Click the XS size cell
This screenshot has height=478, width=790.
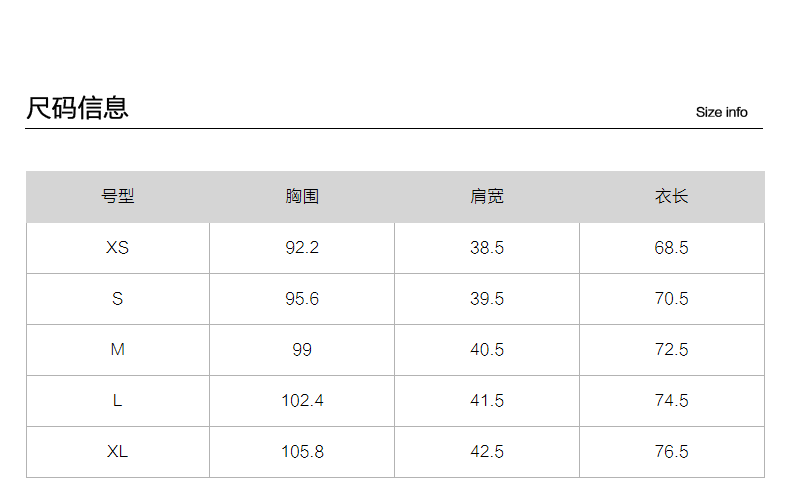point(118,248)
